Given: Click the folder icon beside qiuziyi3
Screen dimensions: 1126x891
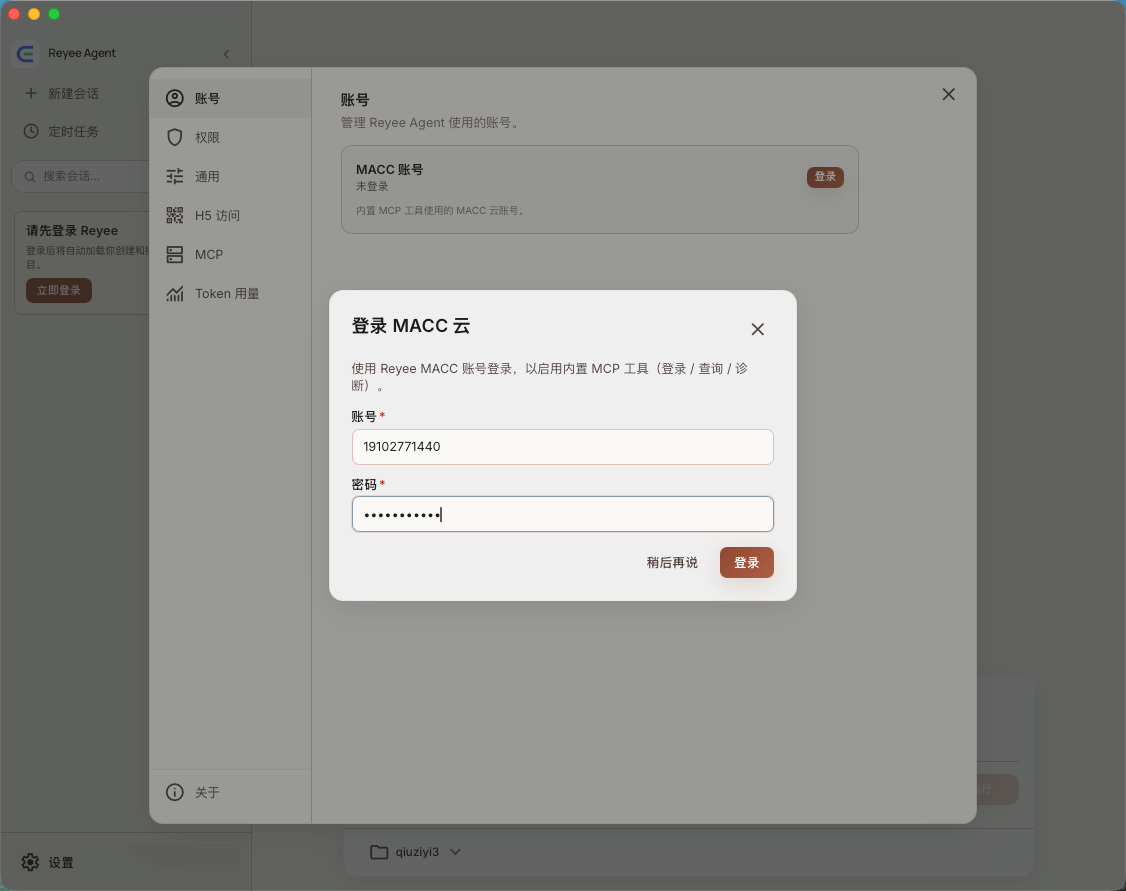Looking at the screenshot, I should click(378, 852).
